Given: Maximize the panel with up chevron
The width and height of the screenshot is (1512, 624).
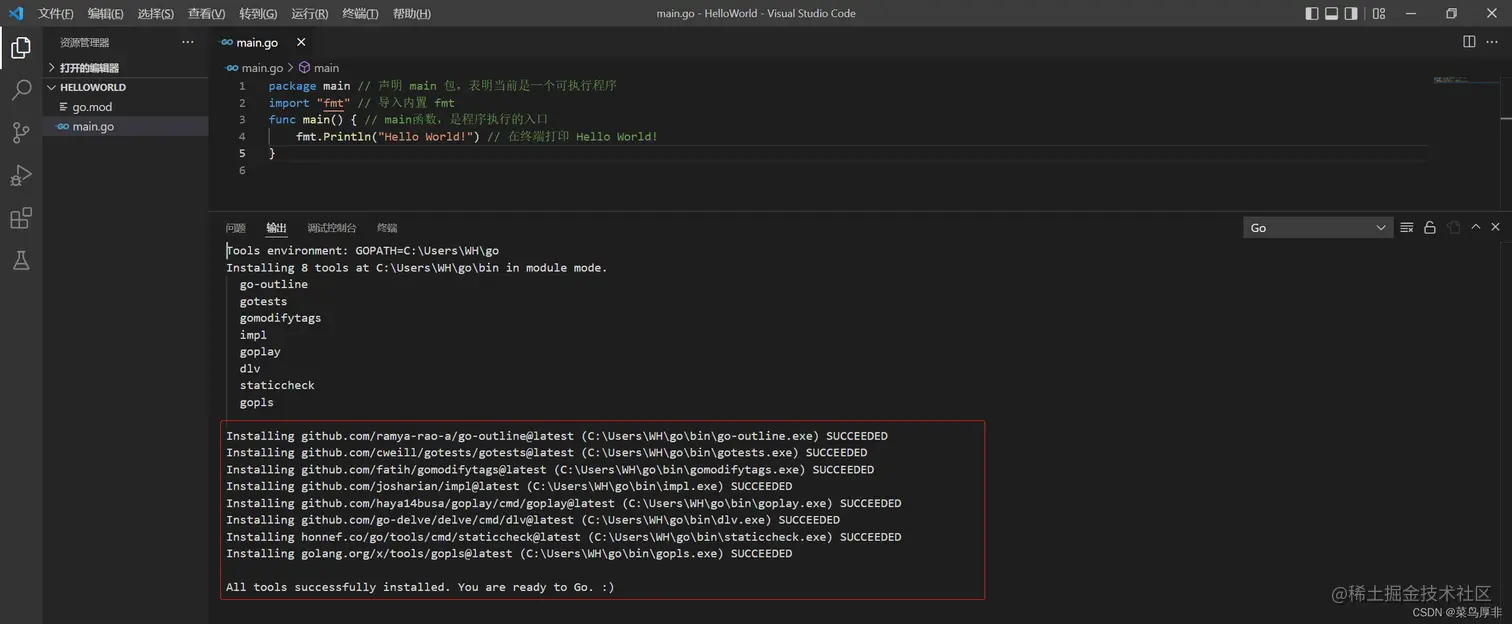Looking at the screenshot, I should (x=1475, y=228).
